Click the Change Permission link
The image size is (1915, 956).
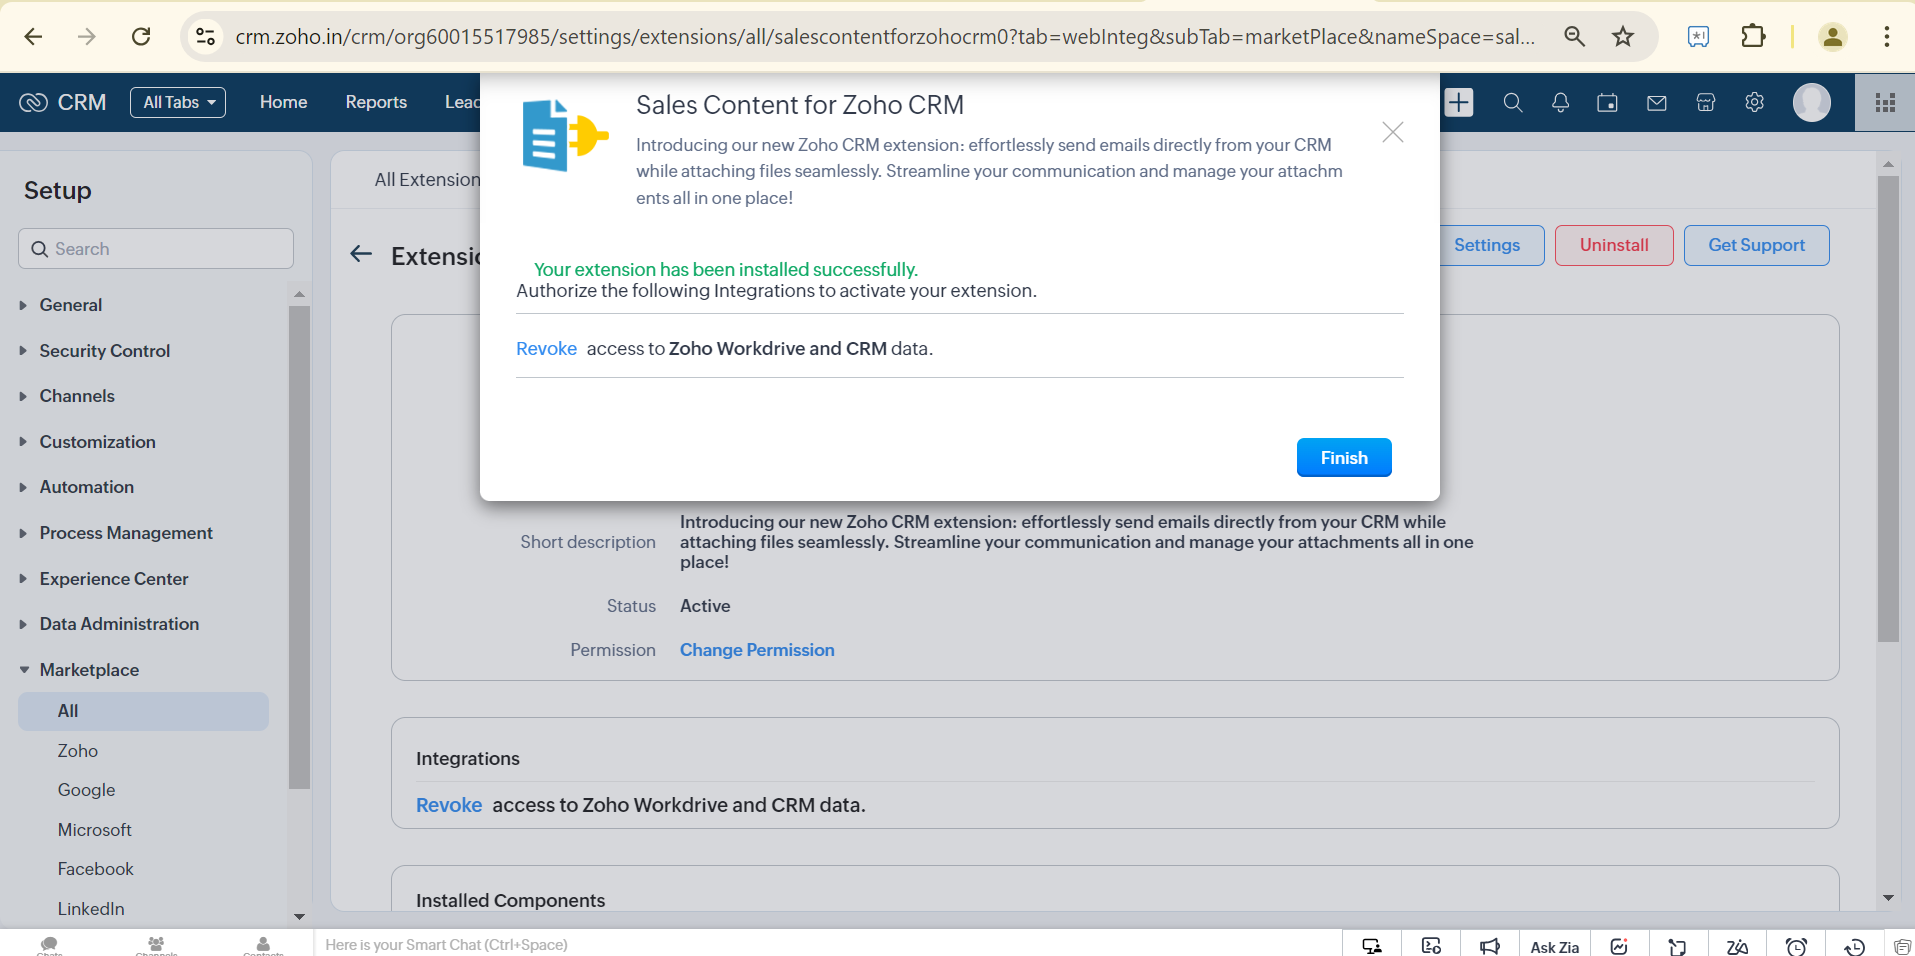point(757,650)
